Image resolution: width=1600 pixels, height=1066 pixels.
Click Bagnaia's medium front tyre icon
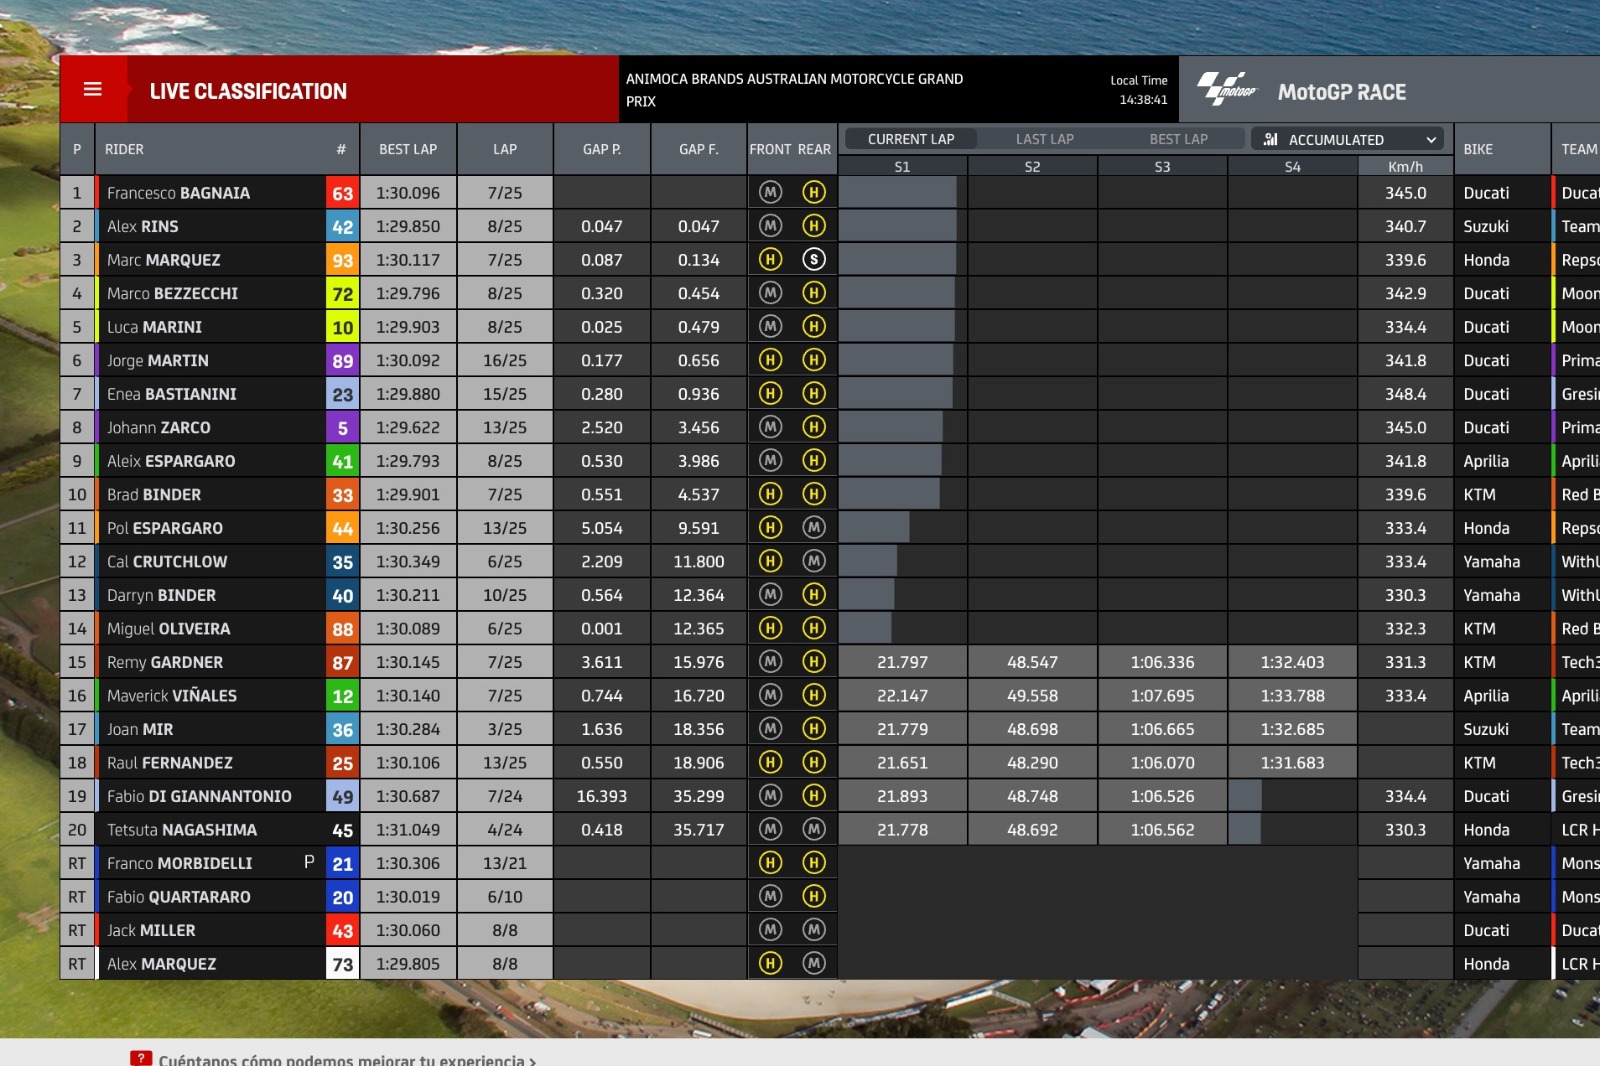click(770, 193)
